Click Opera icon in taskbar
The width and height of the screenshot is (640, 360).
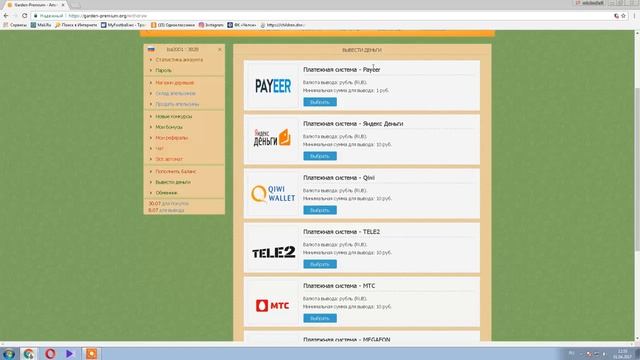50,353
